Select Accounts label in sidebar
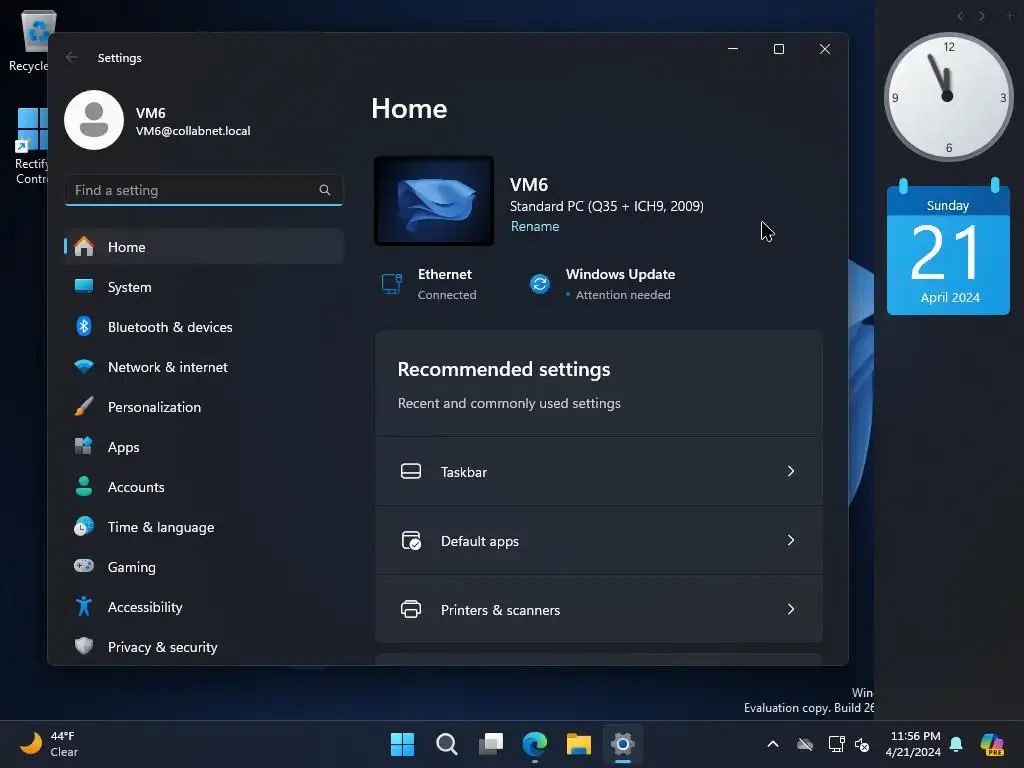The height and width of the screenshot is (768, 1024). pos(136,487)
